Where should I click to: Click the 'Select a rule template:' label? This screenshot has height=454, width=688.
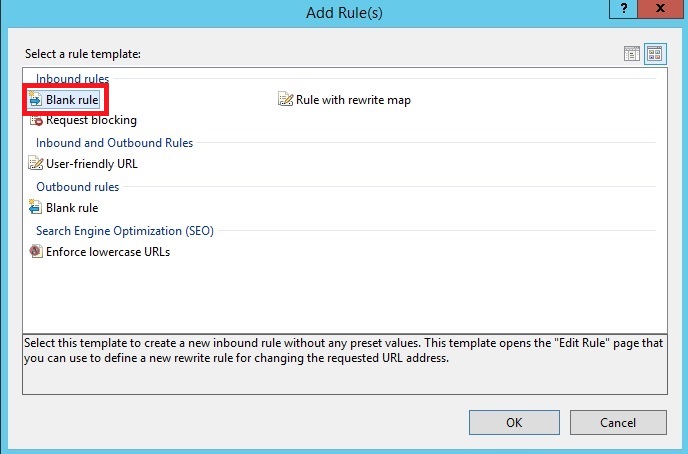click(x=83, y=54)
